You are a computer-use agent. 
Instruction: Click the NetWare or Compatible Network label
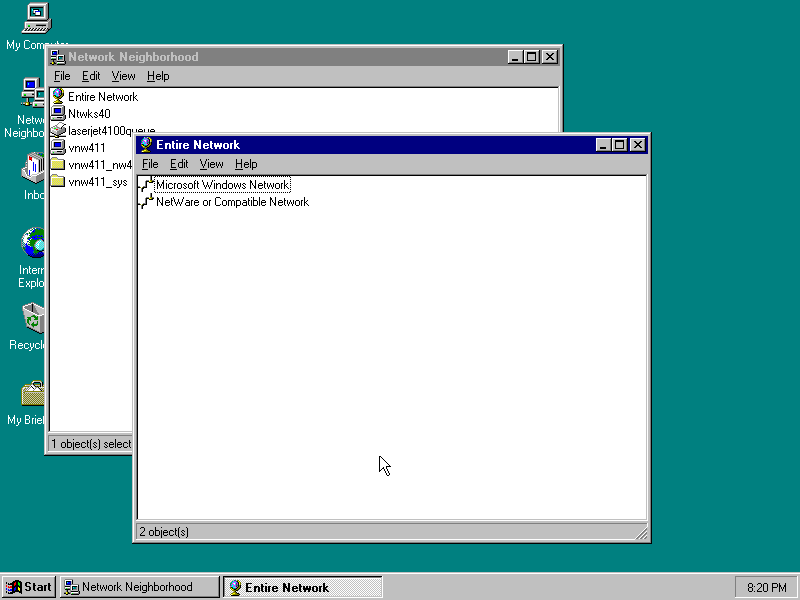point(233,202)
